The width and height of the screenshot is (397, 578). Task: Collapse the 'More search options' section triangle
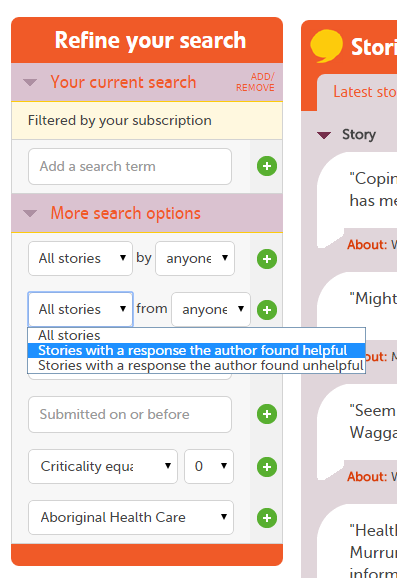(x=30, y=213)
